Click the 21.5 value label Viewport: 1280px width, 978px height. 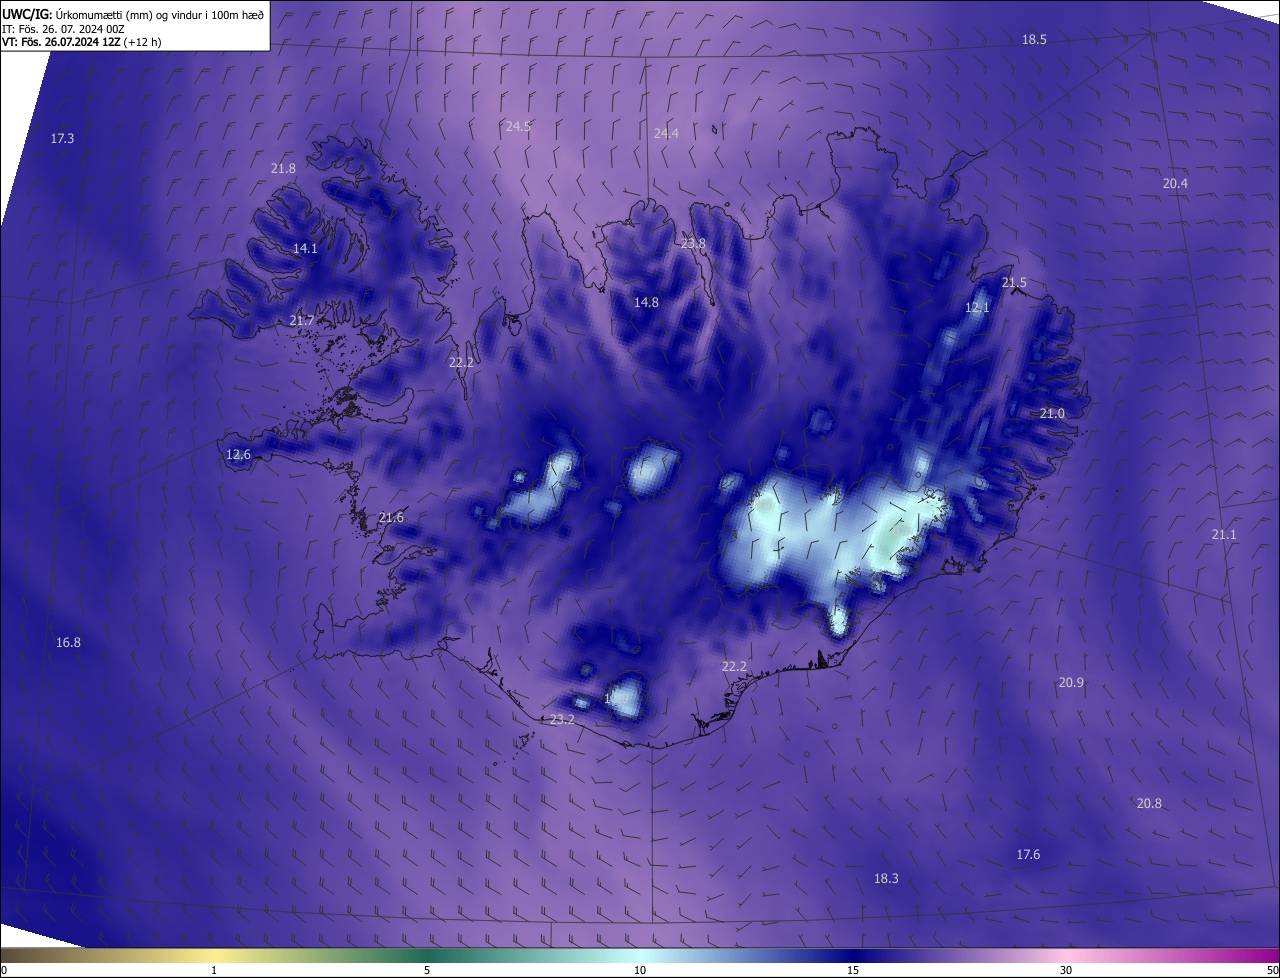[1014, 283]
